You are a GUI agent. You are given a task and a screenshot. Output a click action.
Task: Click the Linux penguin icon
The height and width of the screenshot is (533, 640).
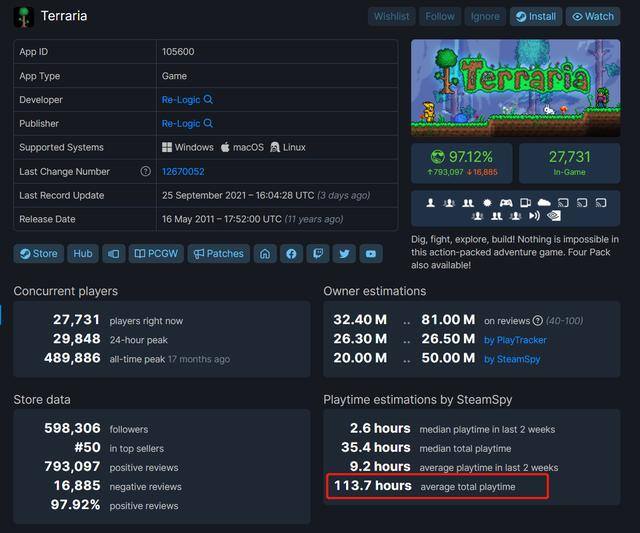[275, 147]
